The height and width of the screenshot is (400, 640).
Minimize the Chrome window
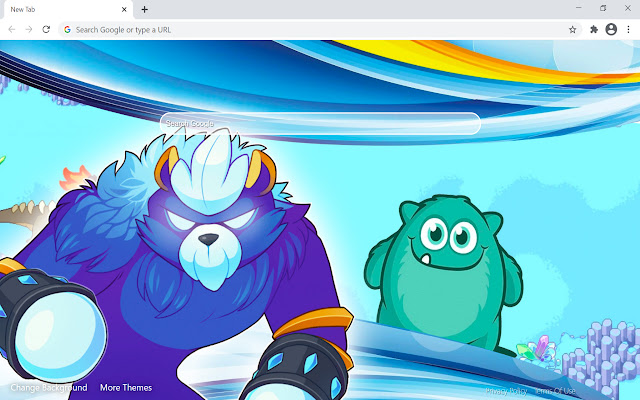tap(578, 8)
